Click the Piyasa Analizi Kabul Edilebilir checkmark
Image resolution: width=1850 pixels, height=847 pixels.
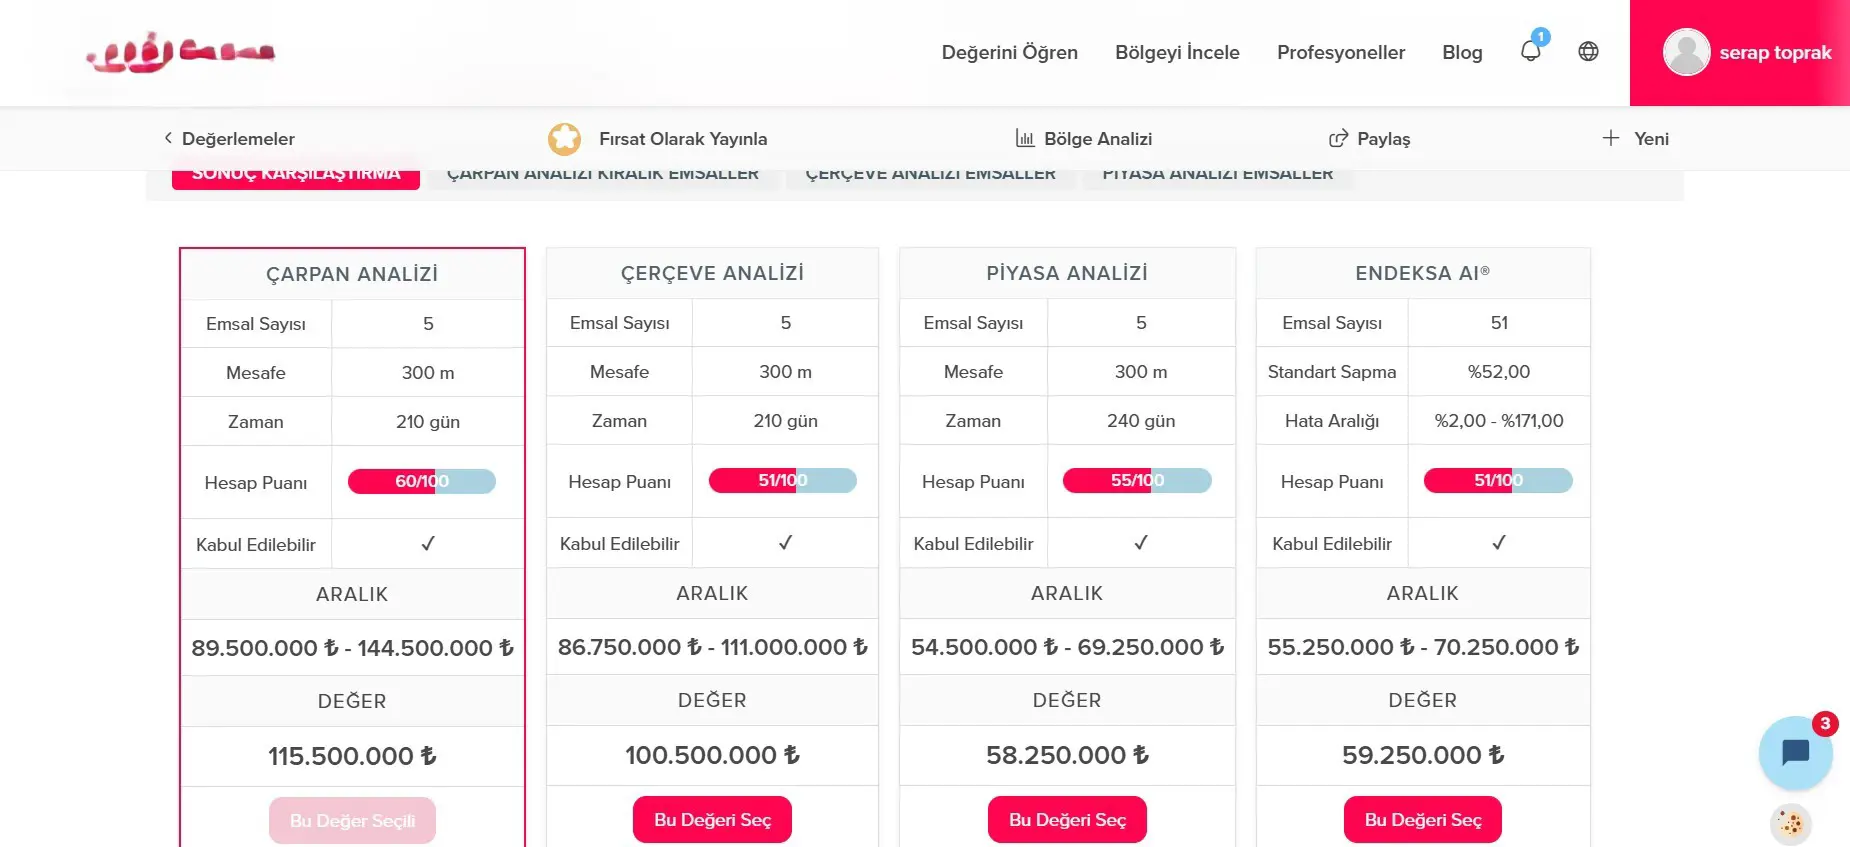click(1141, 543)
